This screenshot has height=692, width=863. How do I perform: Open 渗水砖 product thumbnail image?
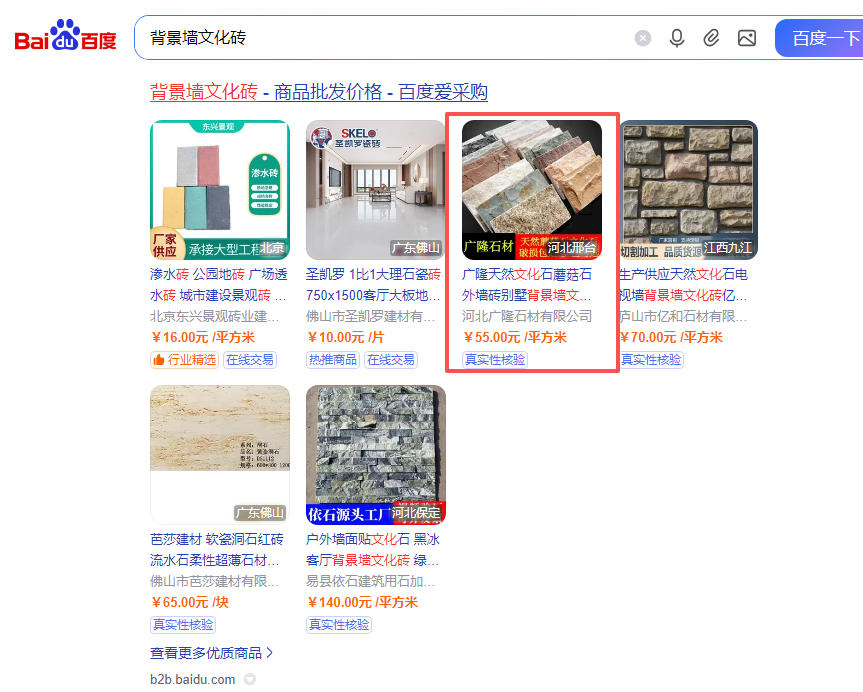[x=219, y=190]
